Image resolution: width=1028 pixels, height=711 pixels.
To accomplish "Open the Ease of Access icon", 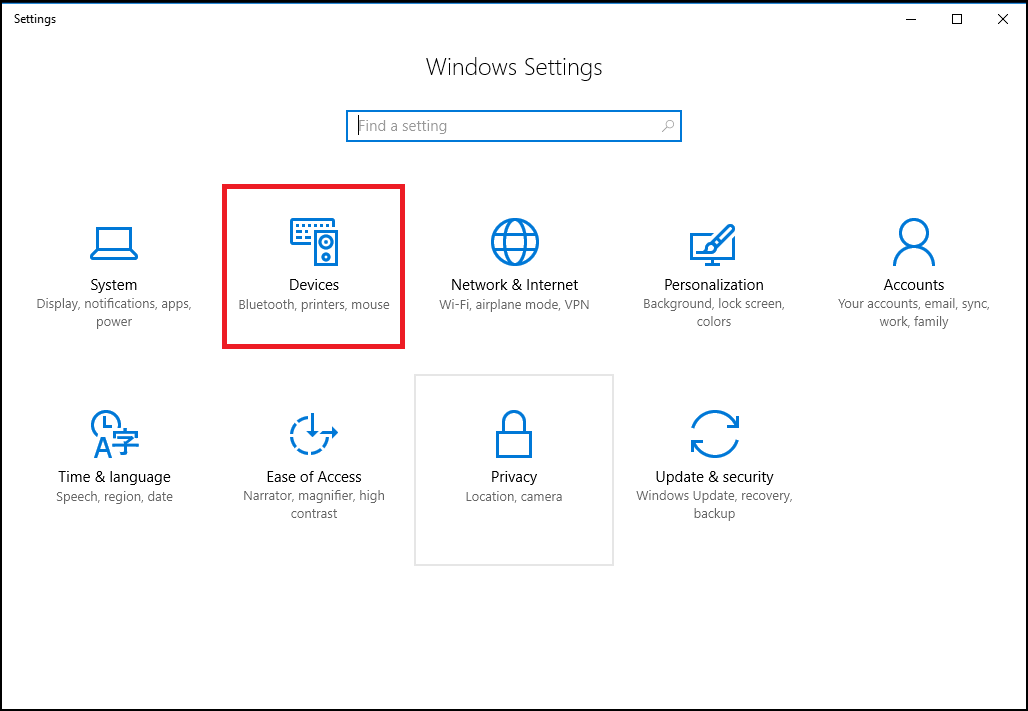I will [313, 434].
